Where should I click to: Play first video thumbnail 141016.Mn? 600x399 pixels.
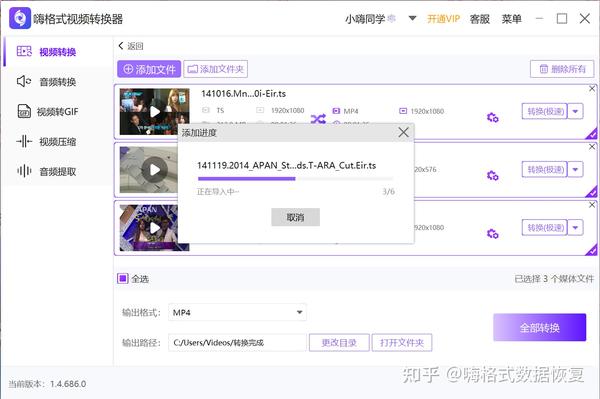[x=155, y=112]
